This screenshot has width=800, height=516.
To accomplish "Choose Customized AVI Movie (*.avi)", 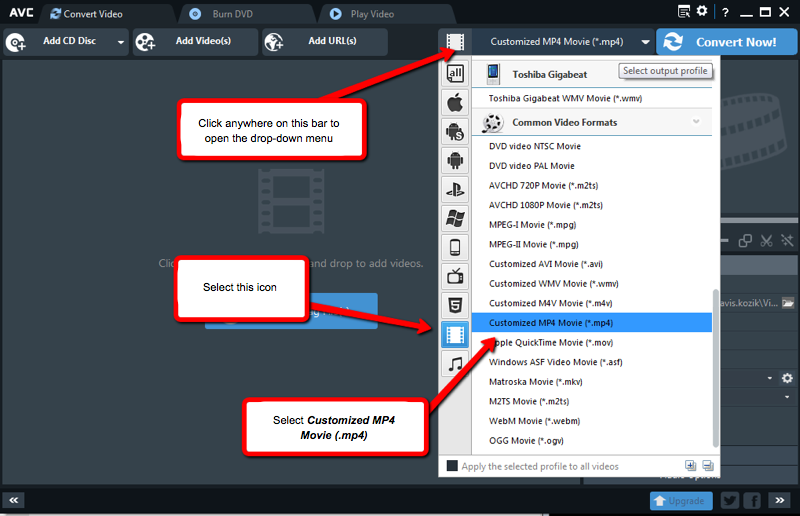I will pyautogui.click(x=592, y=264).
